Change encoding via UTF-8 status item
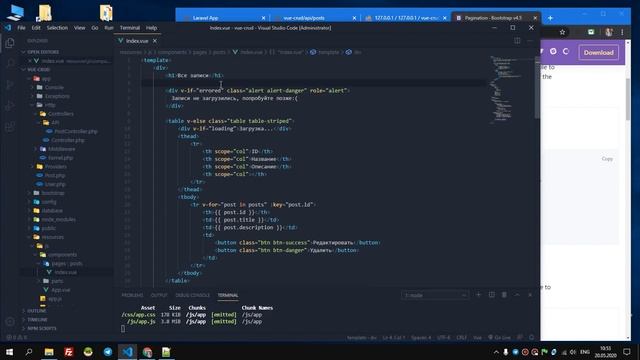 [444, 338]
